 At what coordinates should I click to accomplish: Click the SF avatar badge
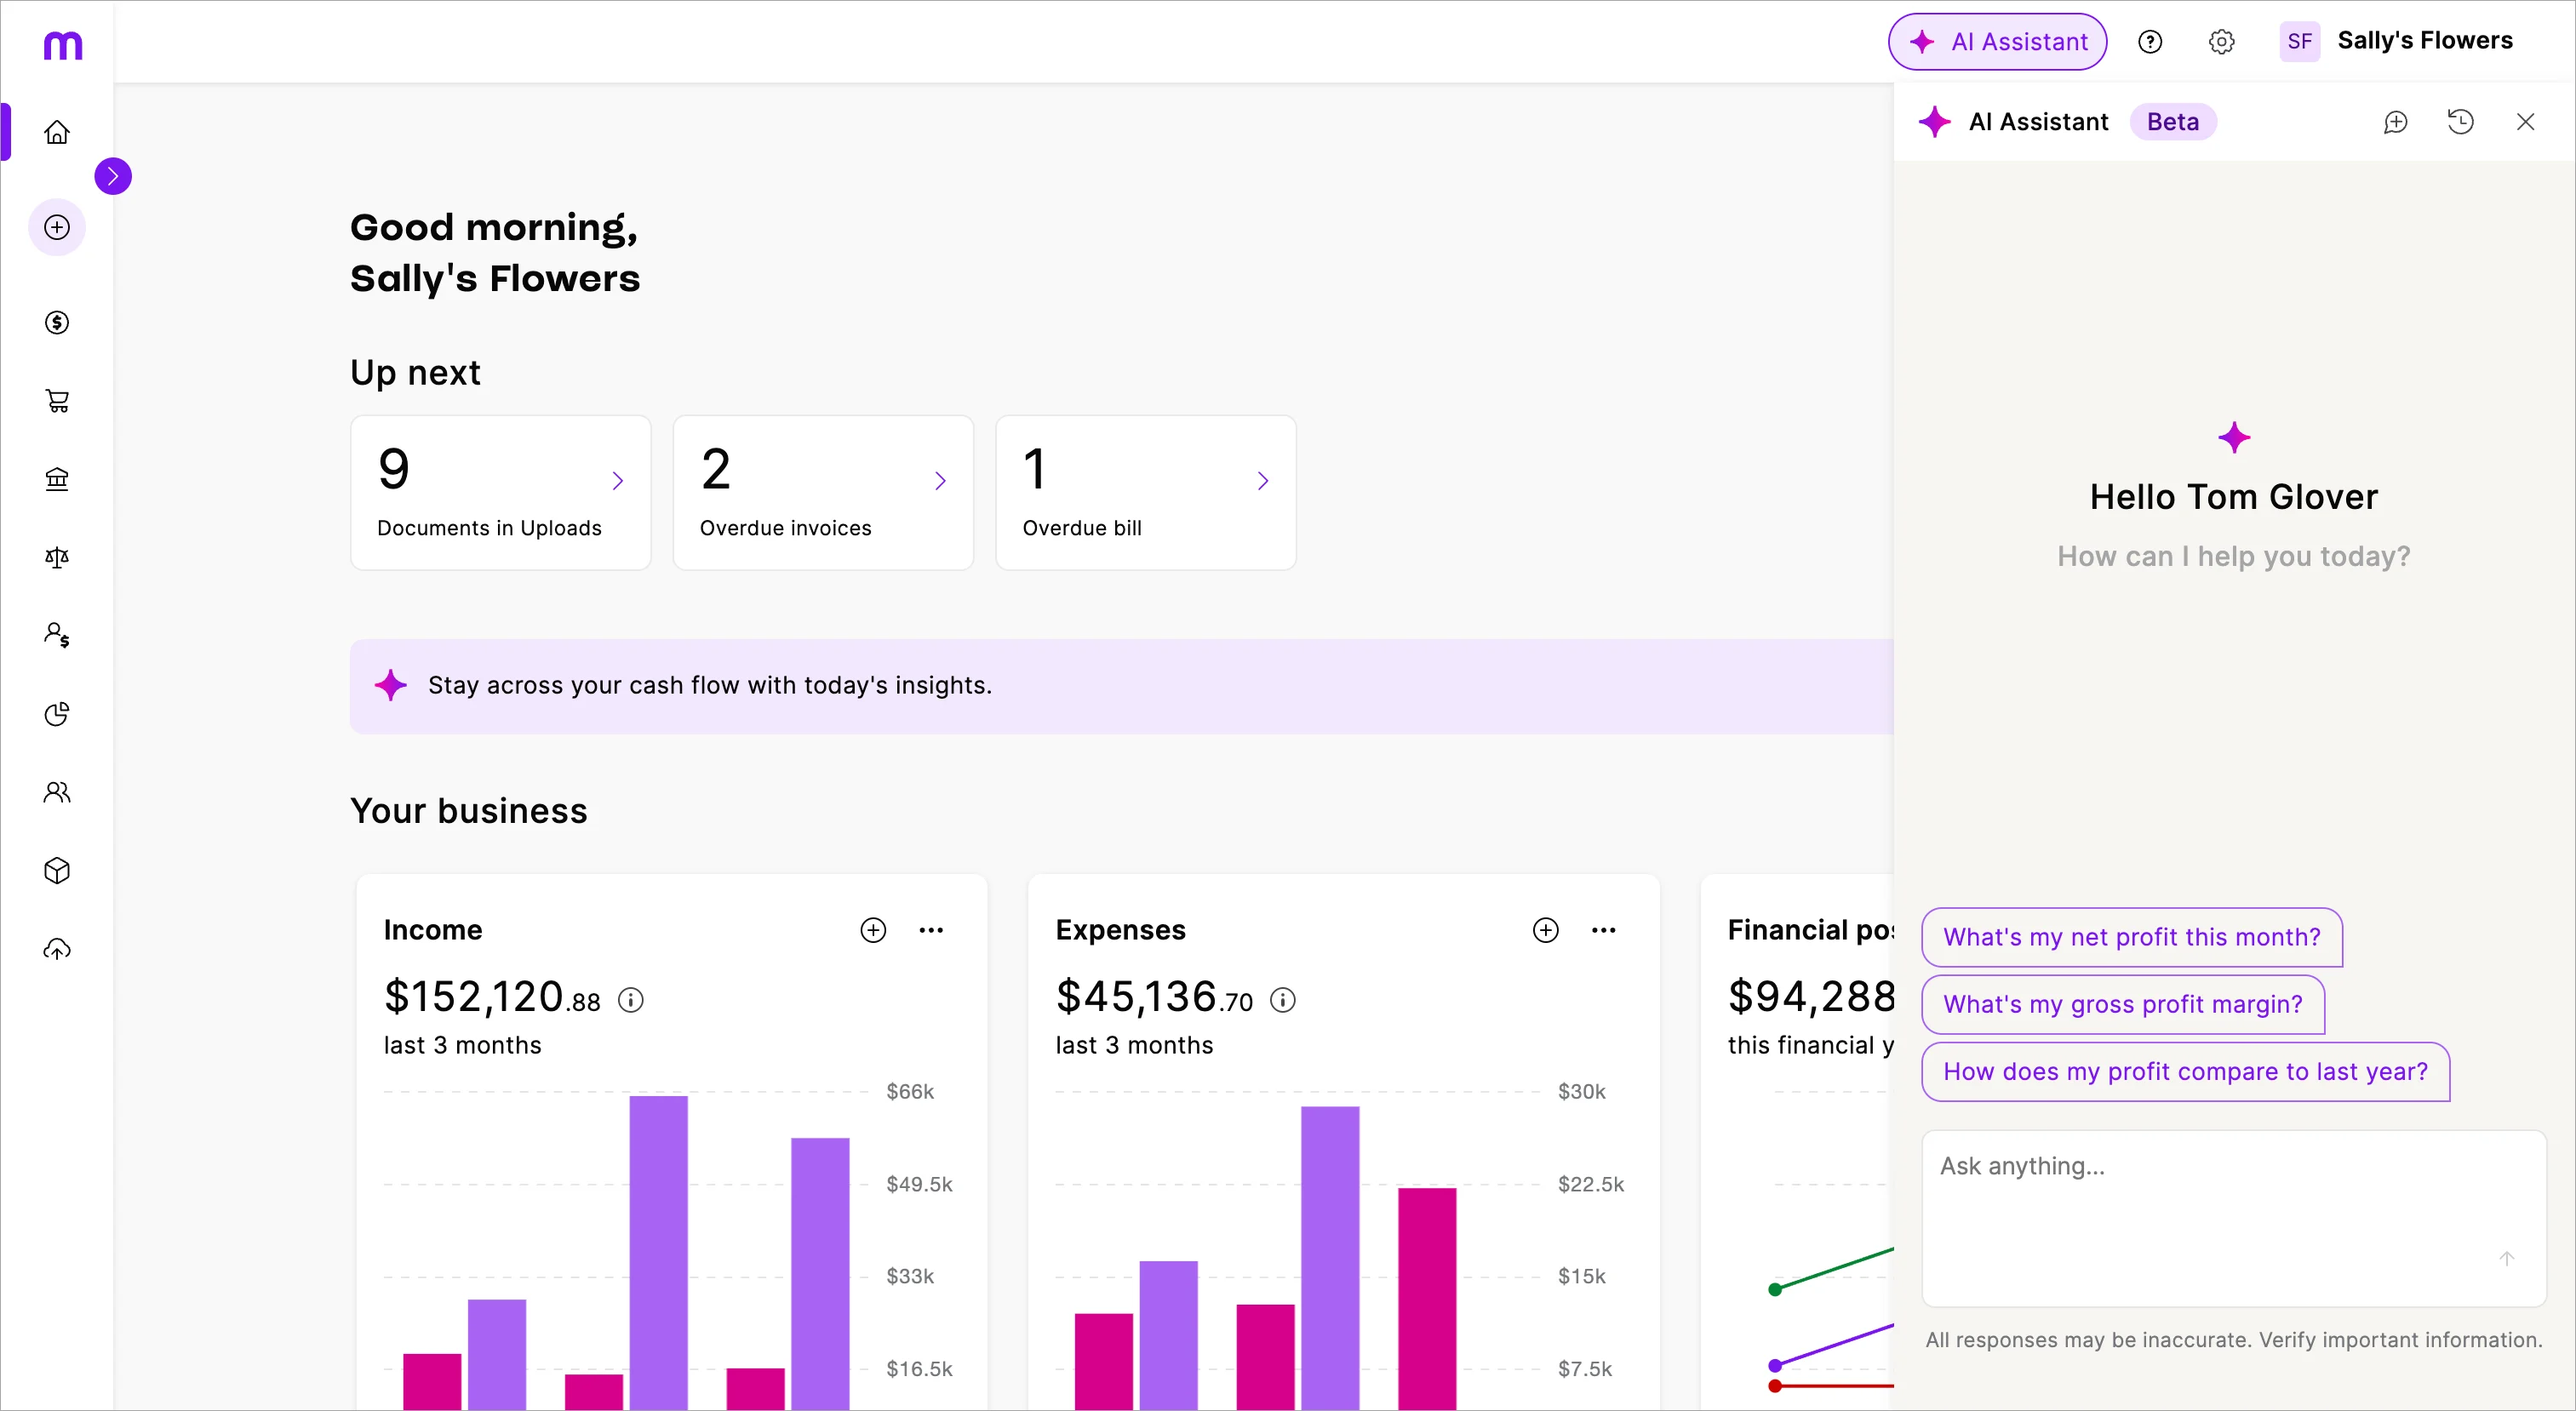(2299, 41)
